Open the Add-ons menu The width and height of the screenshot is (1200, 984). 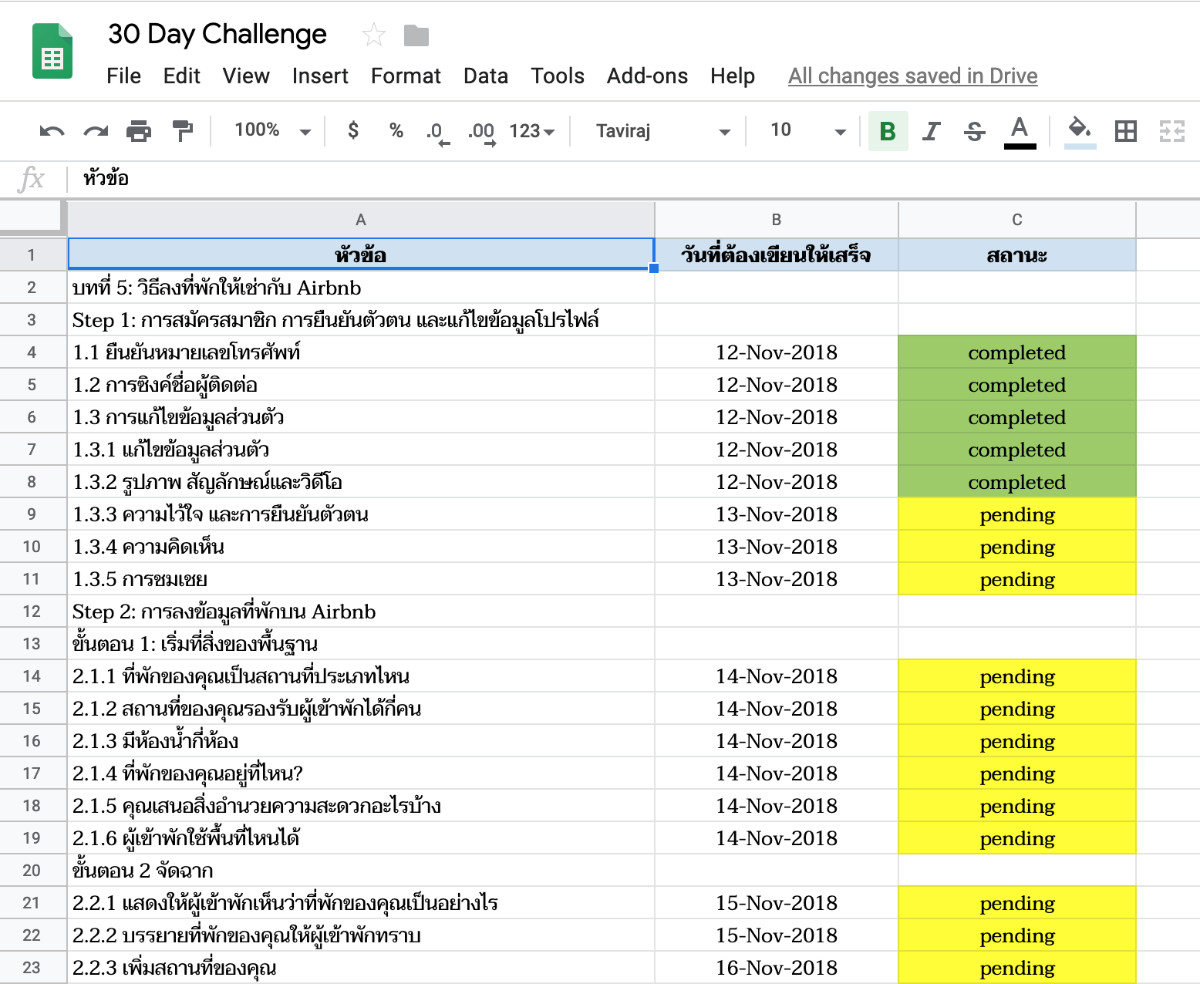[x=647, y=76]
